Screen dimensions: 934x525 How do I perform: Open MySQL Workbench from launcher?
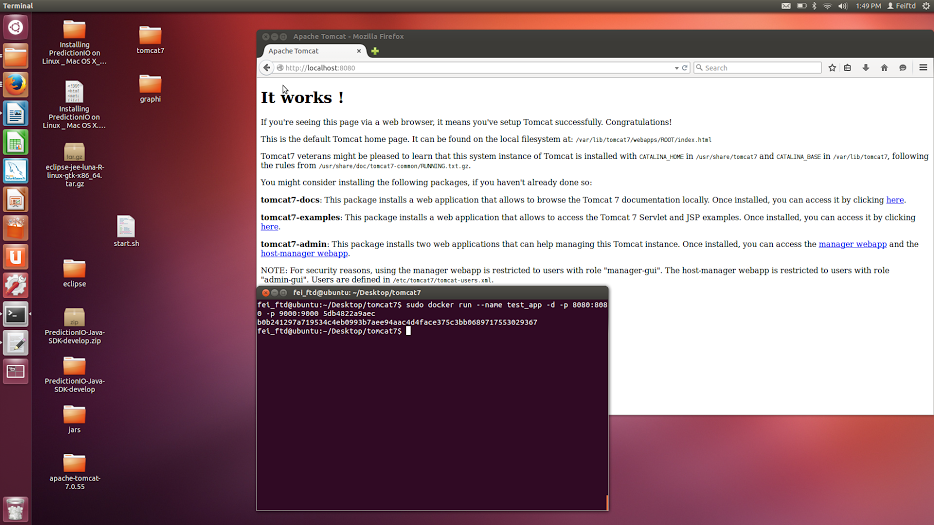[15, 171]
